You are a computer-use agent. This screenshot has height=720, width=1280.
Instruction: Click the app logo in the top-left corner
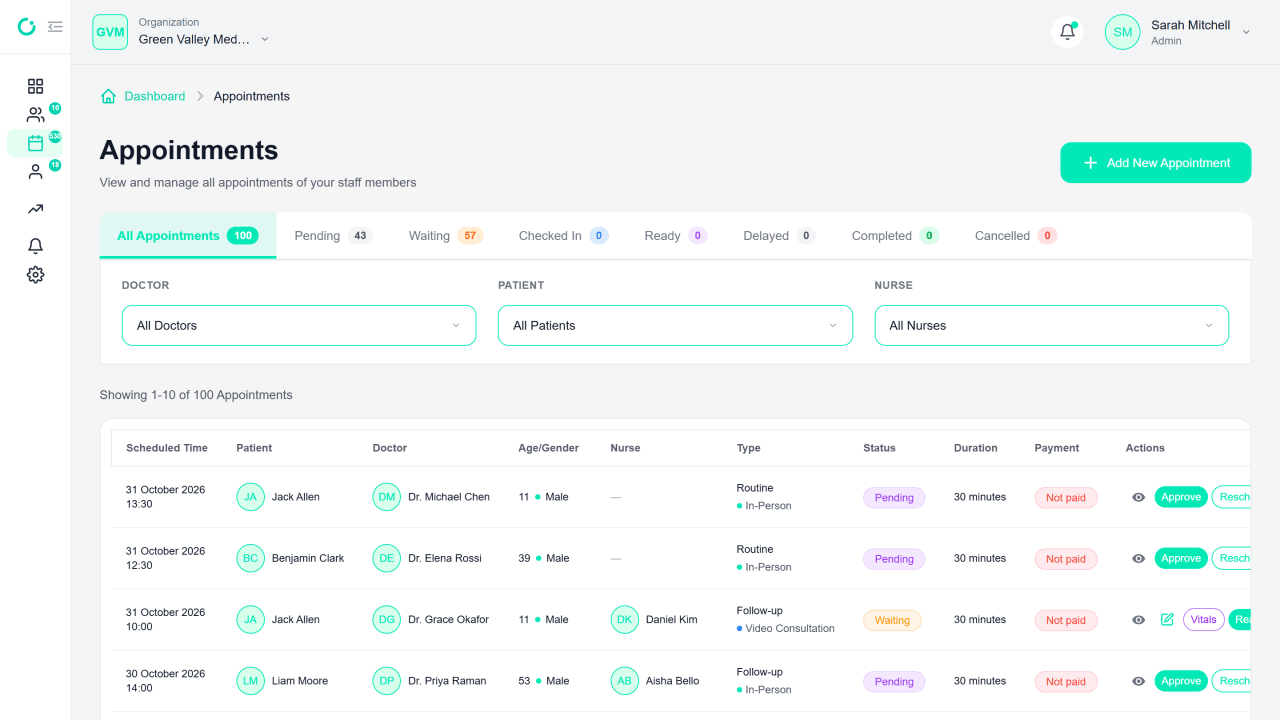[27, 27]
